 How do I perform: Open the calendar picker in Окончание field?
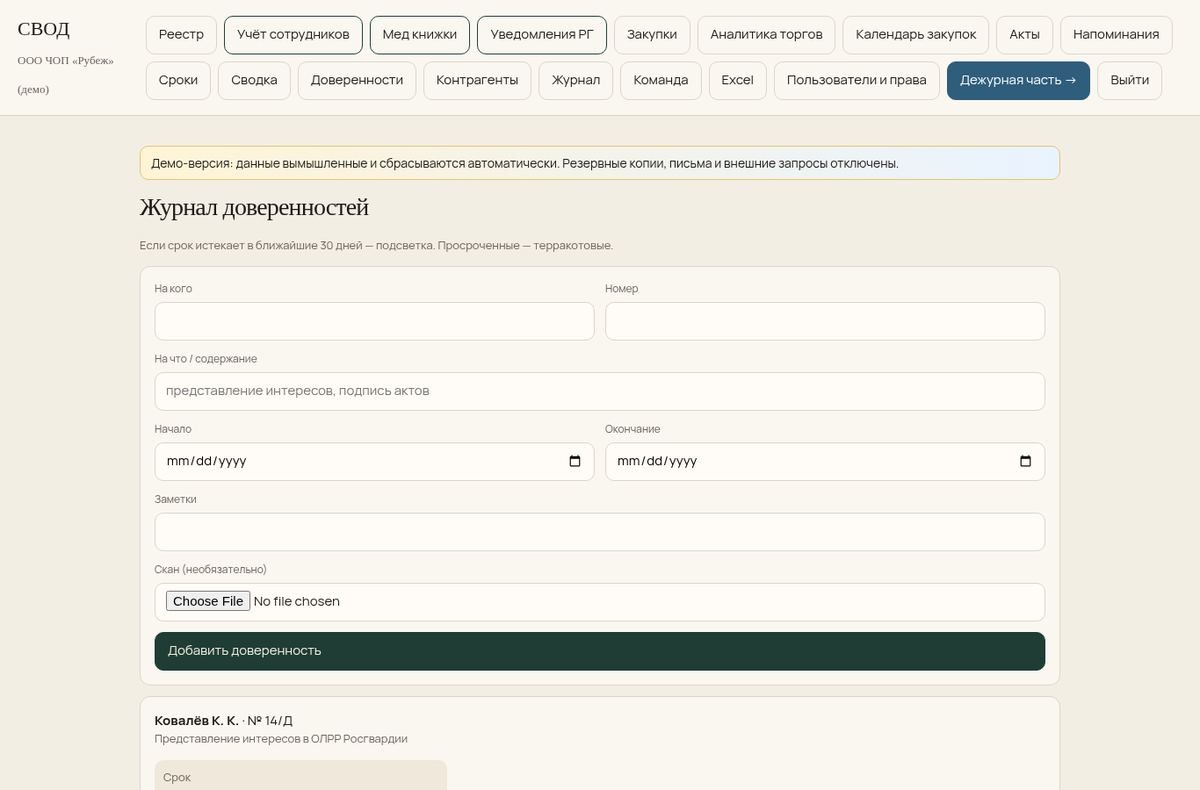(1025, 461)
